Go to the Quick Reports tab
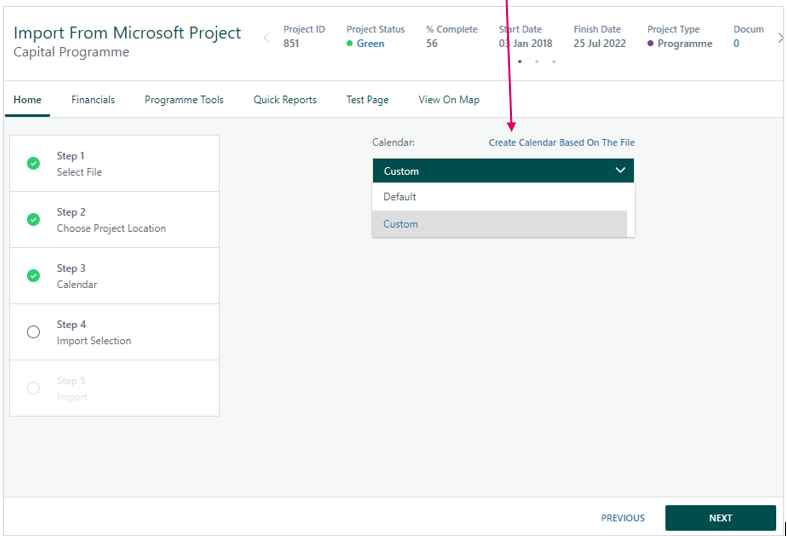This screenshot has height=536, width=787. (x=285, y=99)
